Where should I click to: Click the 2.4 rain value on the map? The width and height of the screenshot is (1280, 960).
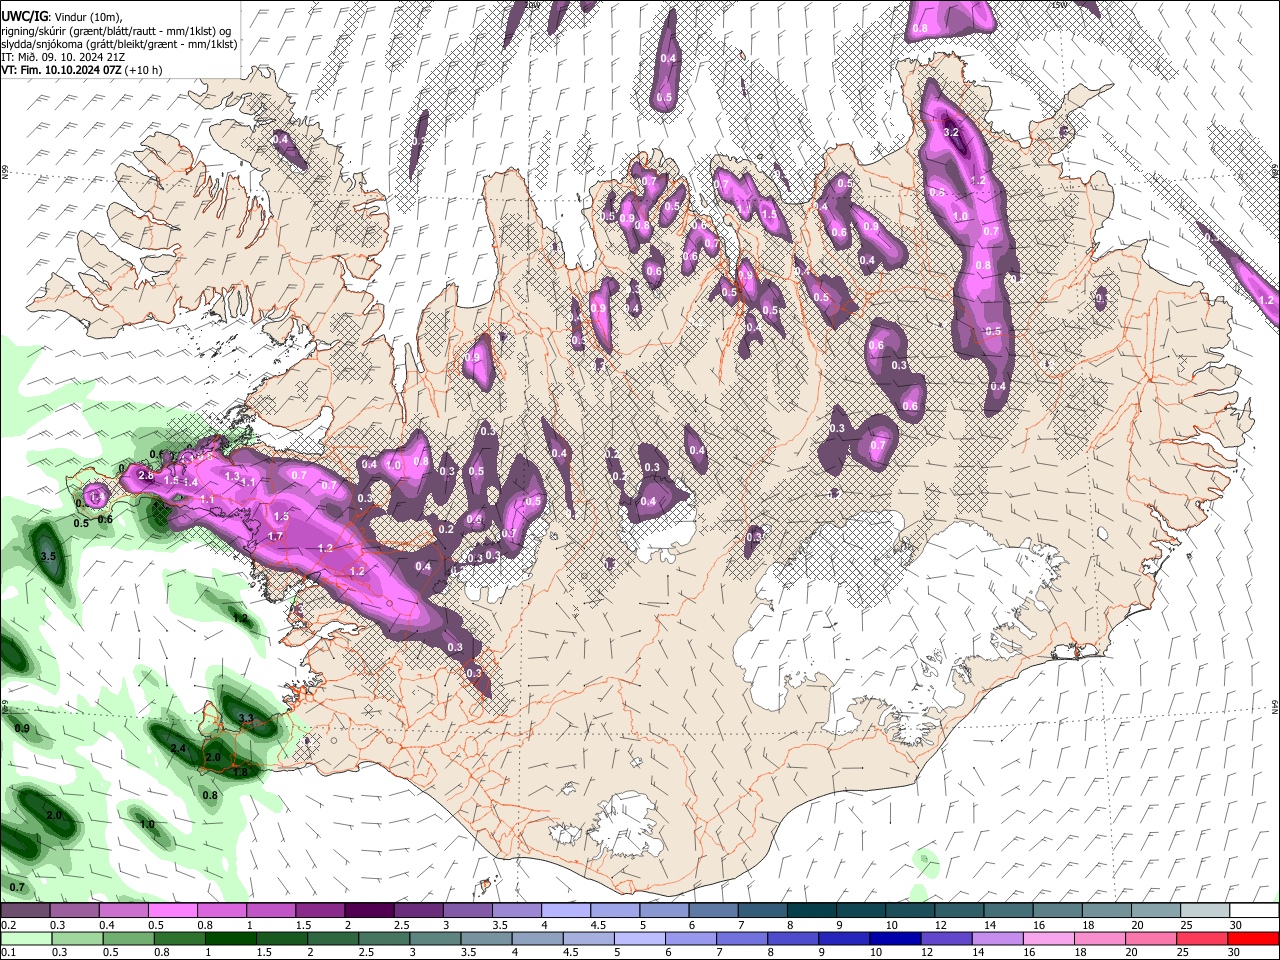click(179, 748)
